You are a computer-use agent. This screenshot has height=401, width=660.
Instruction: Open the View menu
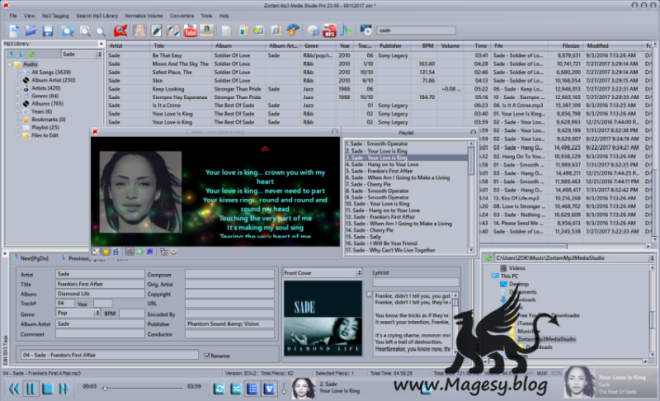(x=29, y=16)
